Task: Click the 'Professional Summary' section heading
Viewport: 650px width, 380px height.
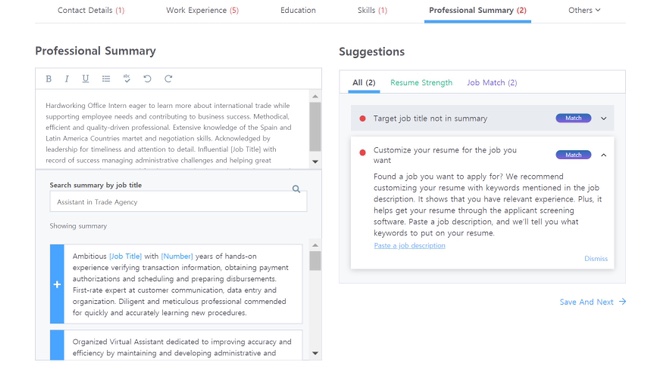Action: pos(95,51)
